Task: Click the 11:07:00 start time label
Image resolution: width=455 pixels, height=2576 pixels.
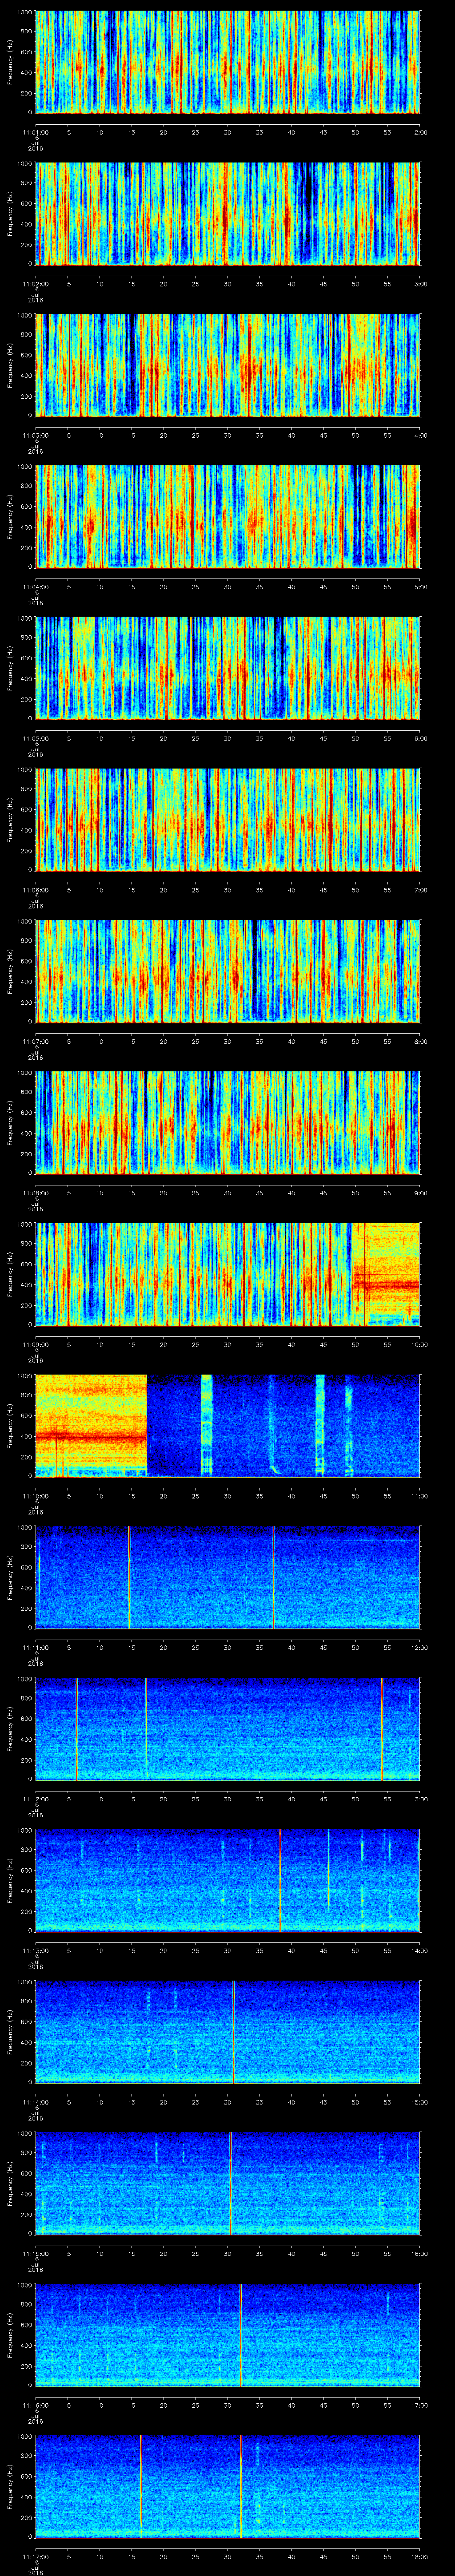Action: pos(36,1041)
